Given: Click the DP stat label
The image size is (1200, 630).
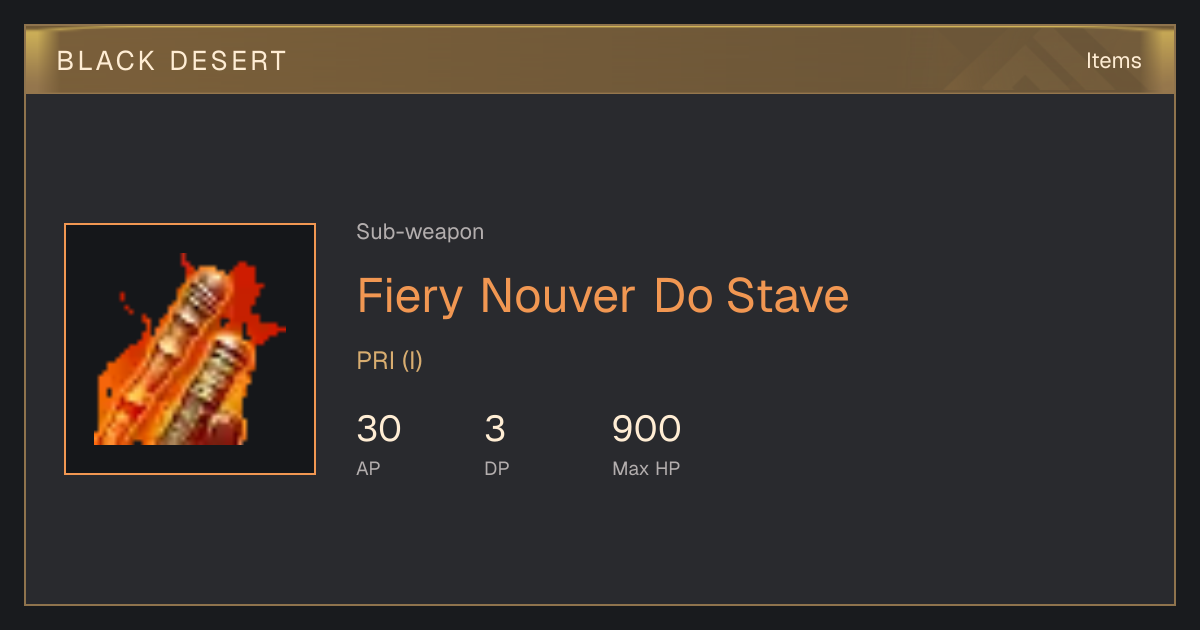Looking at the screenshot, I should 497,468.
